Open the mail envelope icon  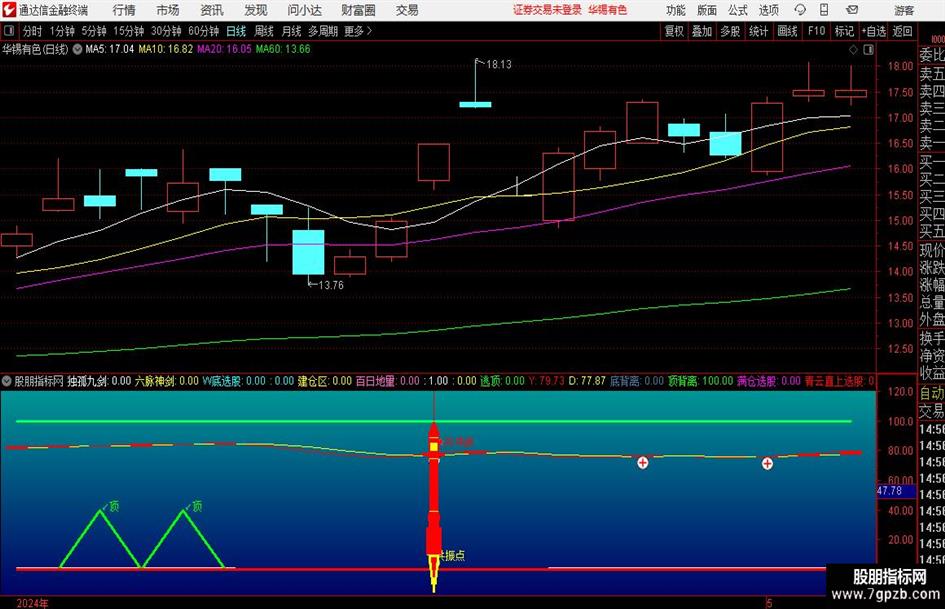[852, 10]
